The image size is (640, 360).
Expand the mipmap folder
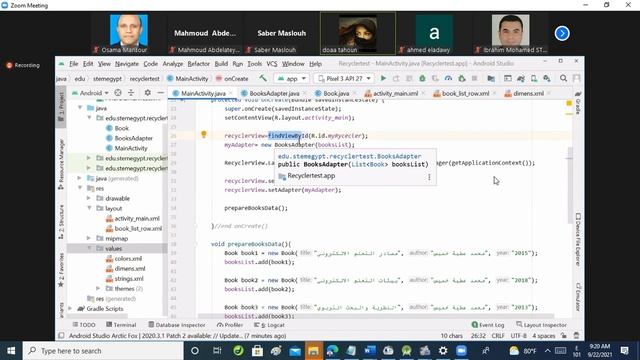coord(89,238)
